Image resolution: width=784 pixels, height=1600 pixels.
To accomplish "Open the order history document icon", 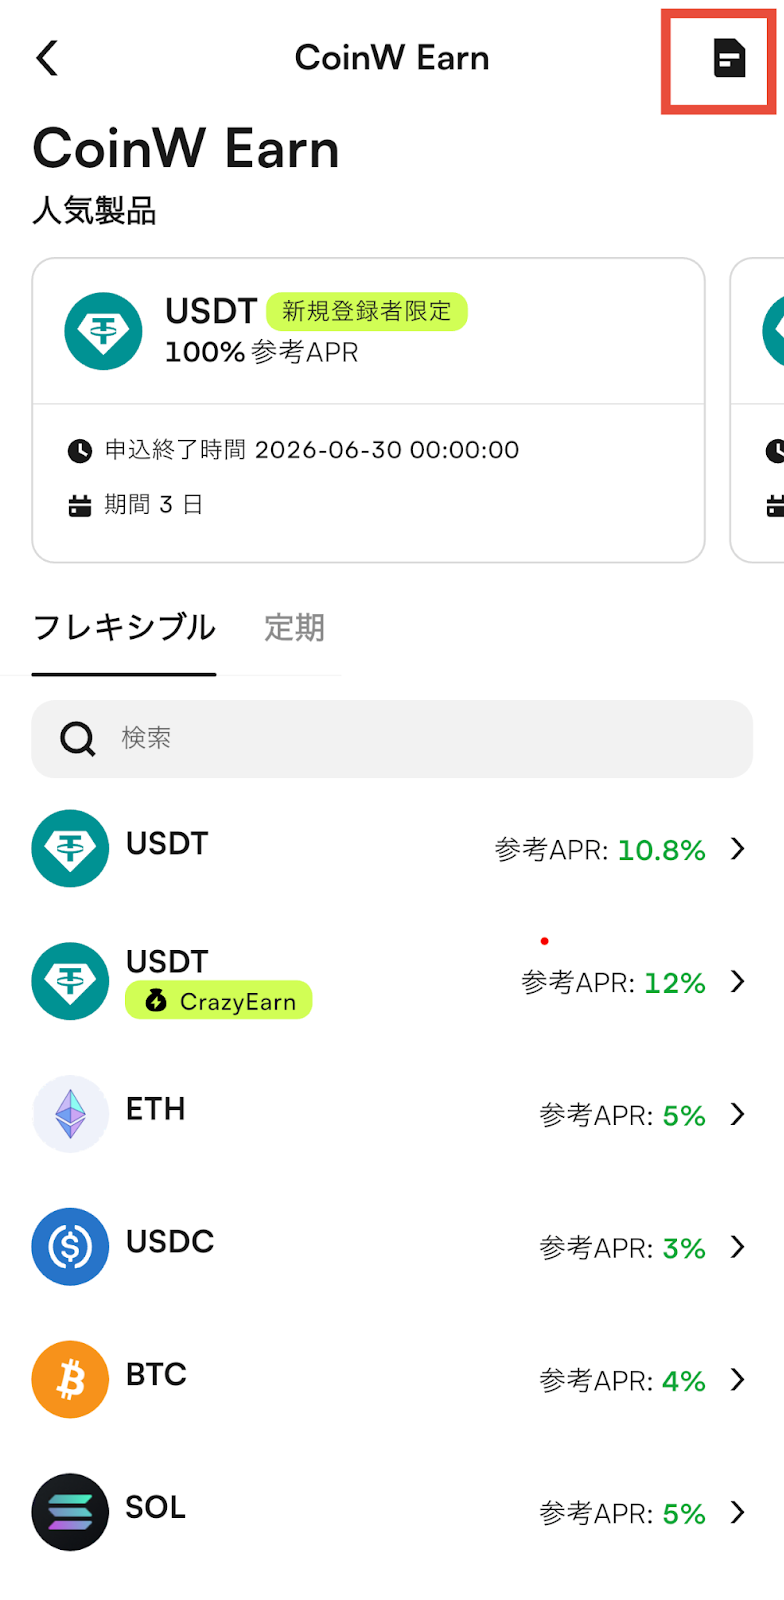I will tap(729, 58).
